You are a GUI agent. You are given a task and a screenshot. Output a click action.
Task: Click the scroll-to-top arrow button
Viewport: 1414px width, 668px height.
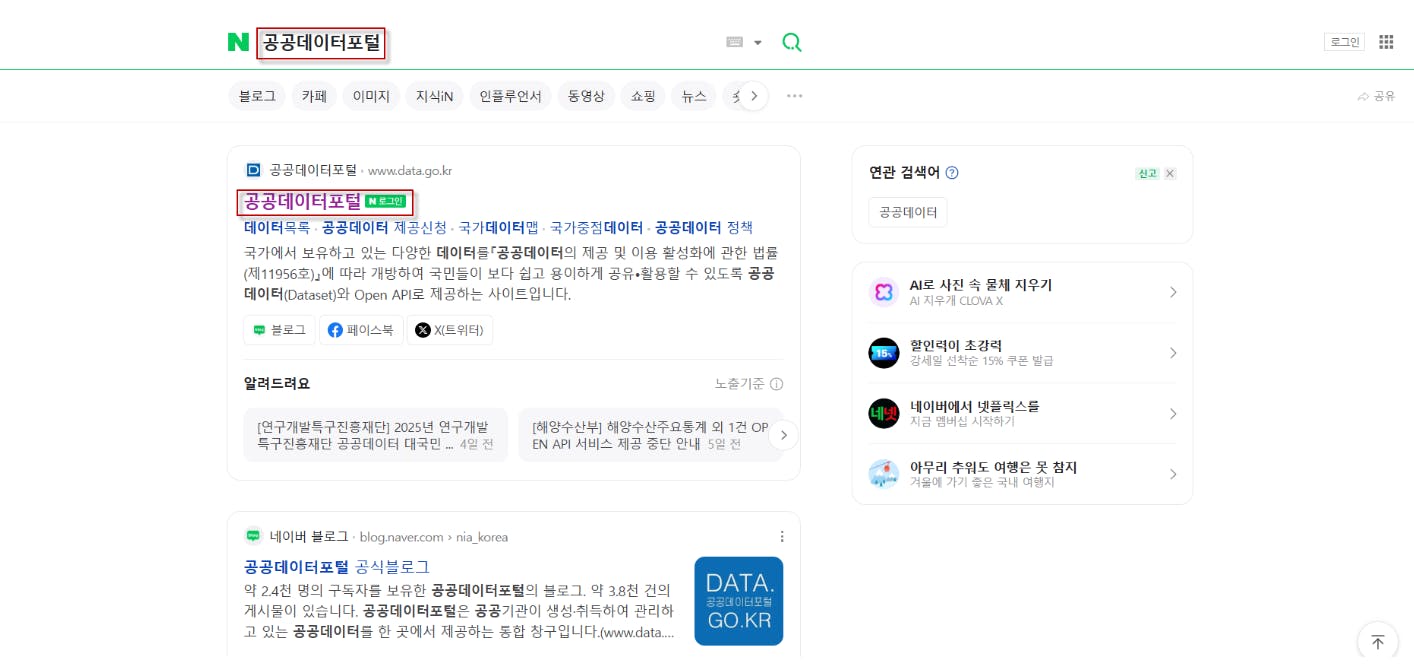point(1377,642)
